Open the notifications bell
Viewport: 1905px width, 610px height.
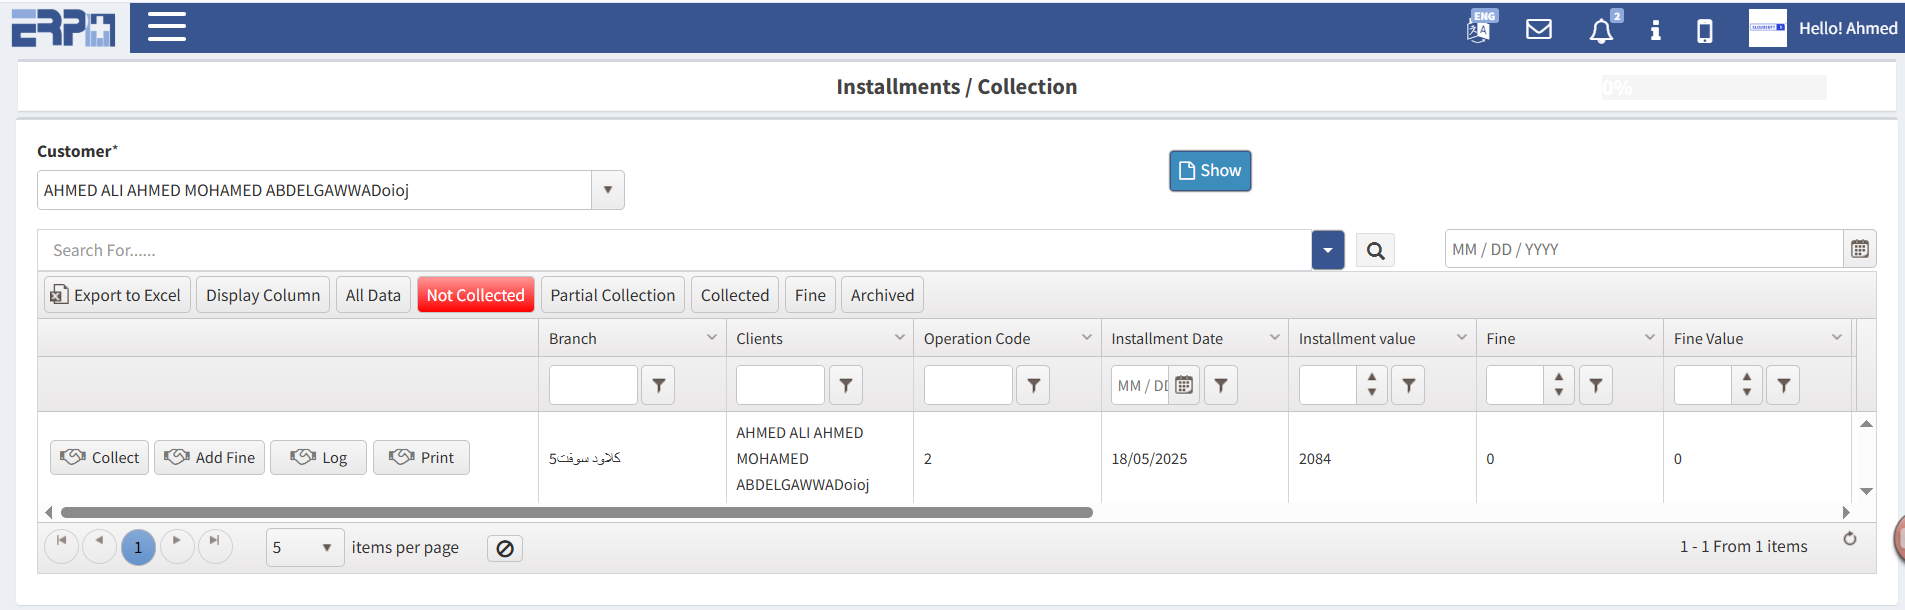[1601, 31]
